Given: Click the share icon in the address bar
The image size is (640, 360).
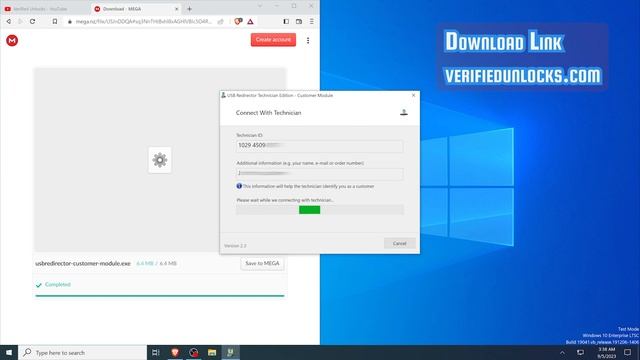Looking at the screenshot, I should 221,21.
